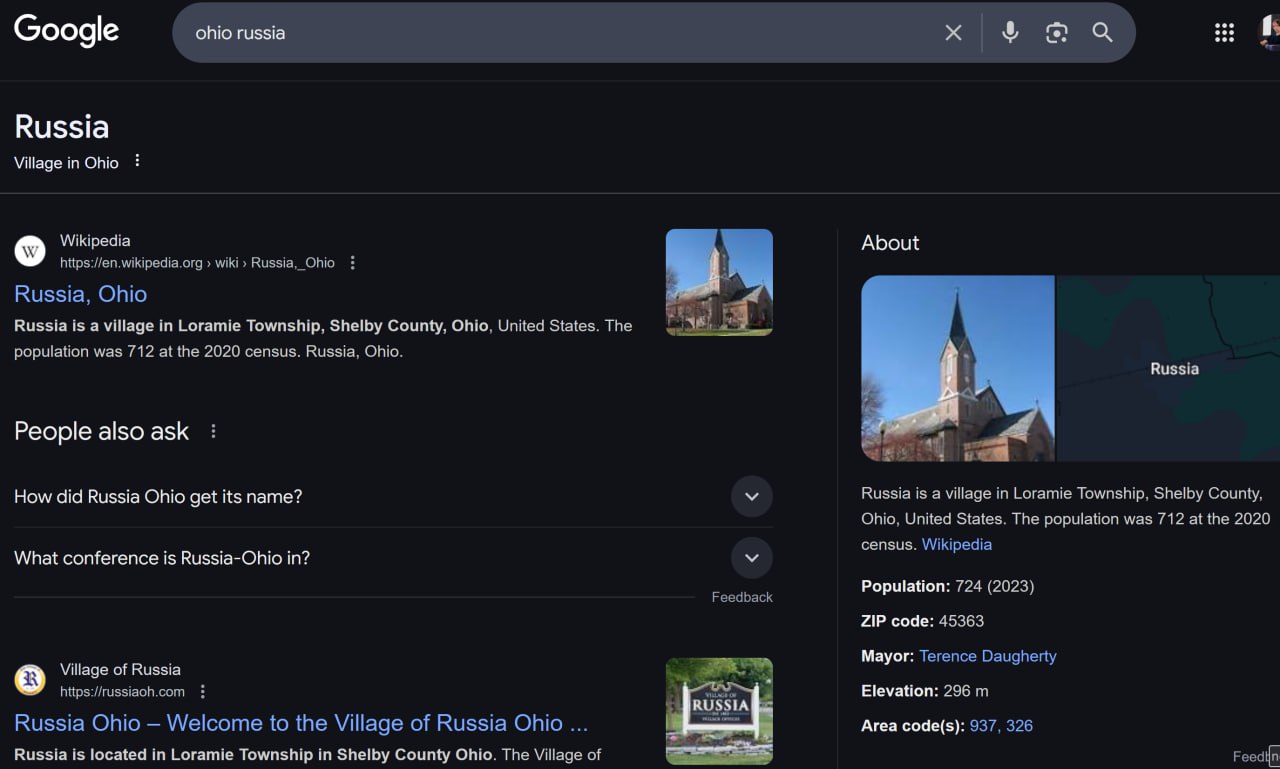
Task: Follow the Wikipedia link in About panel
Action: pos(957,544)
